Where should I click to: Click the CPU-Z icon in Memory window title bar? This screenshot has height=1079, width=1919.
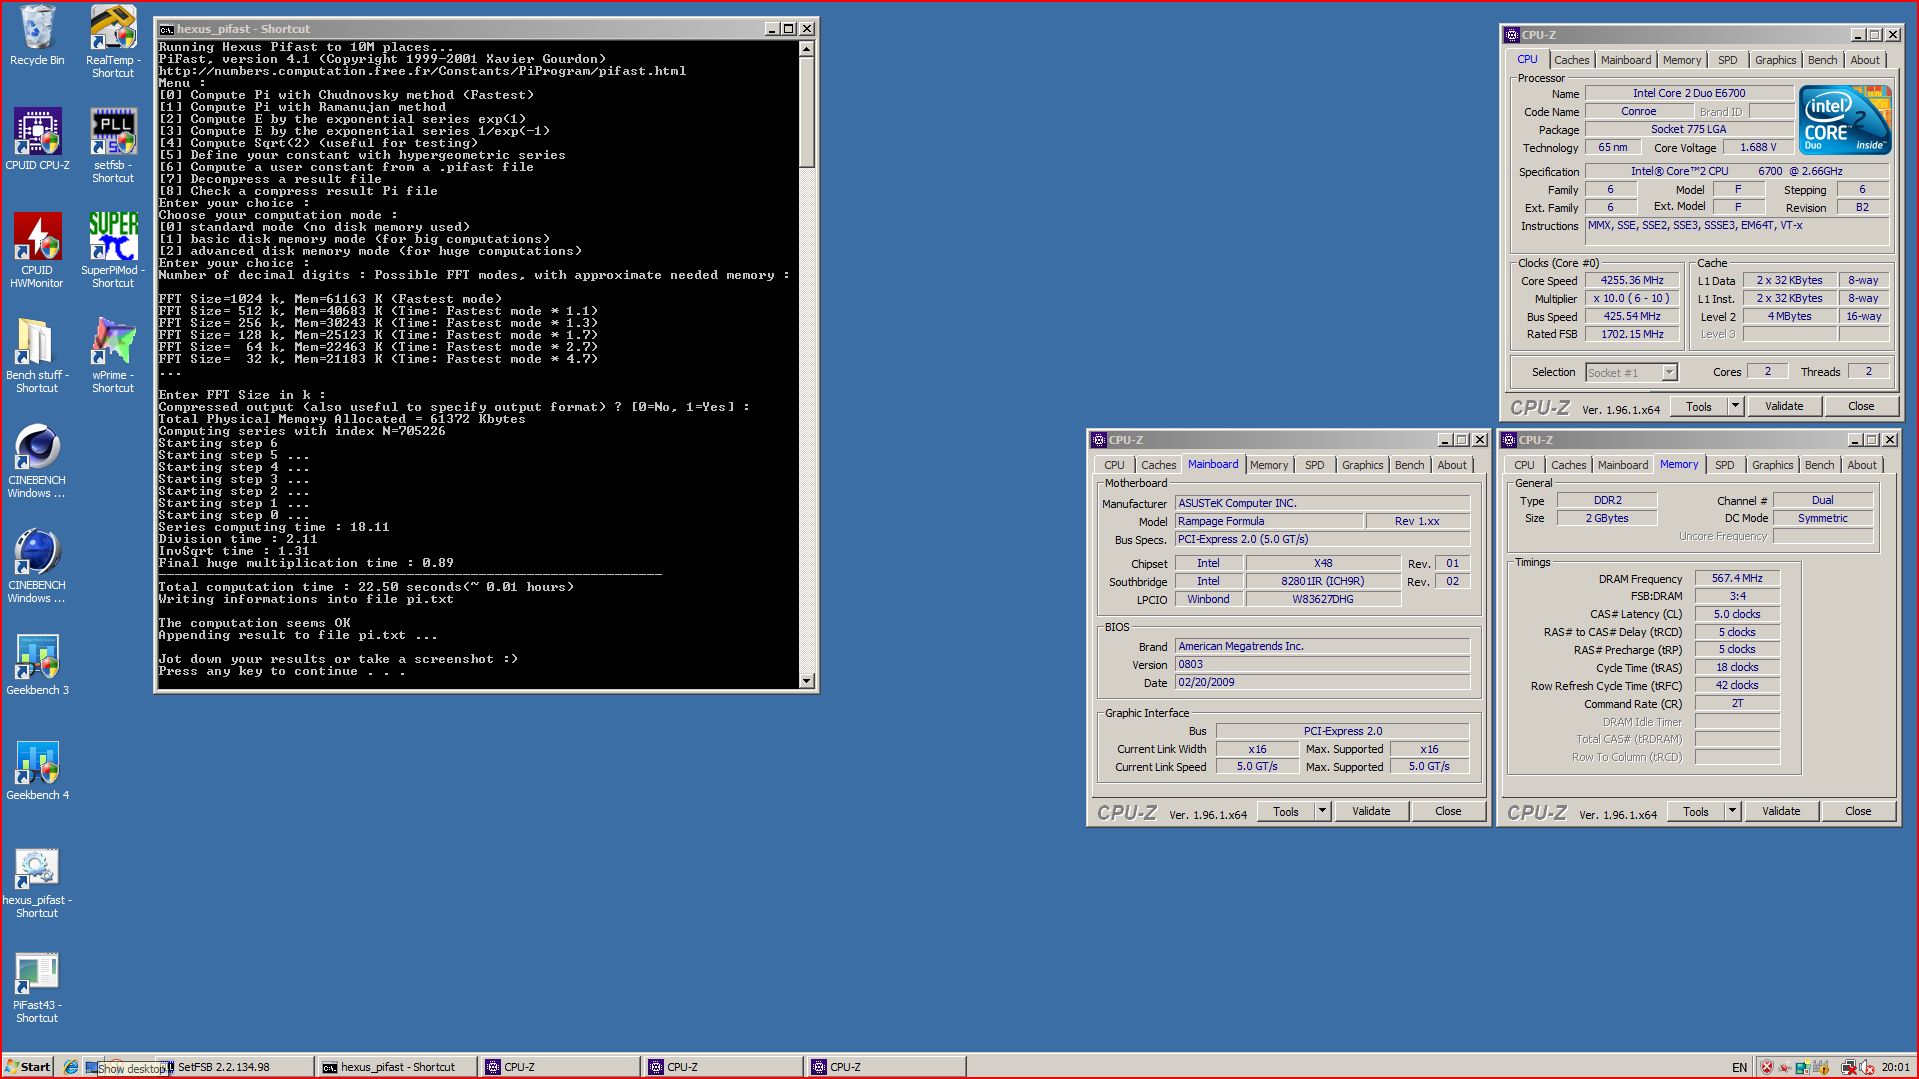coord(1508,440)
